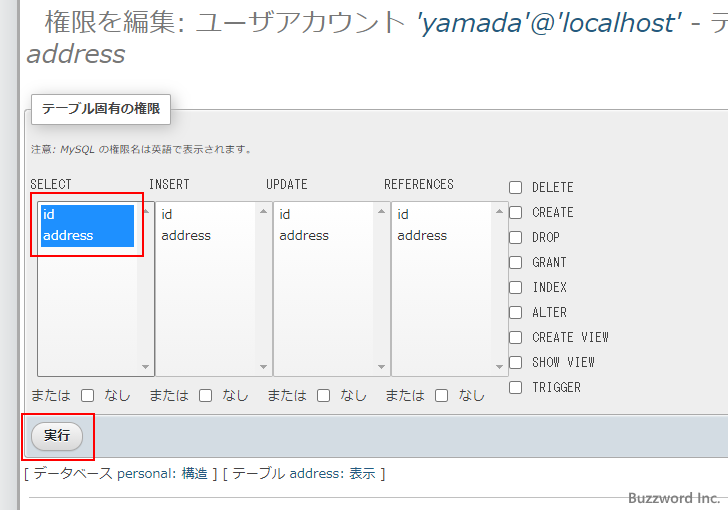Image resolution: width=728 pixels, height=510 pixels.
Task: Check the CREATE privilege checkbox
Action: click(x=516, y=212)
